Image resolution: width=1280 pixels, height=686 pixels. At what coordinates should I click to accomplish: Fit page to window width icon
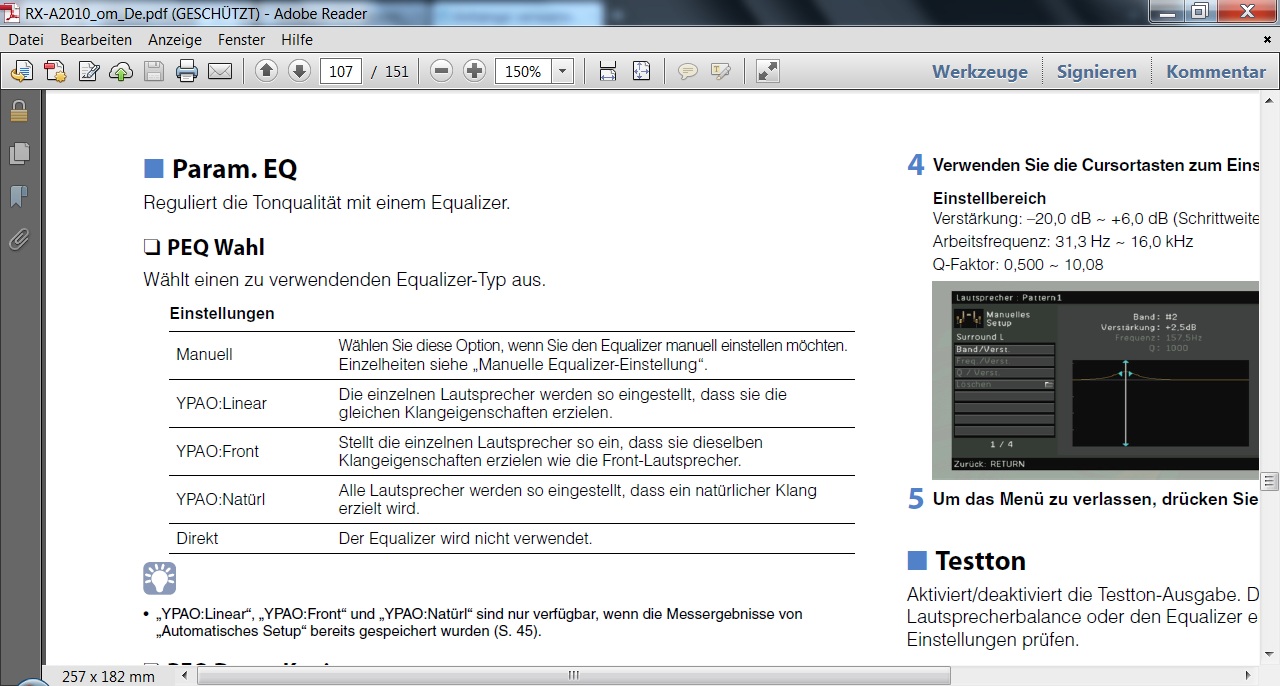click(608, 71)
